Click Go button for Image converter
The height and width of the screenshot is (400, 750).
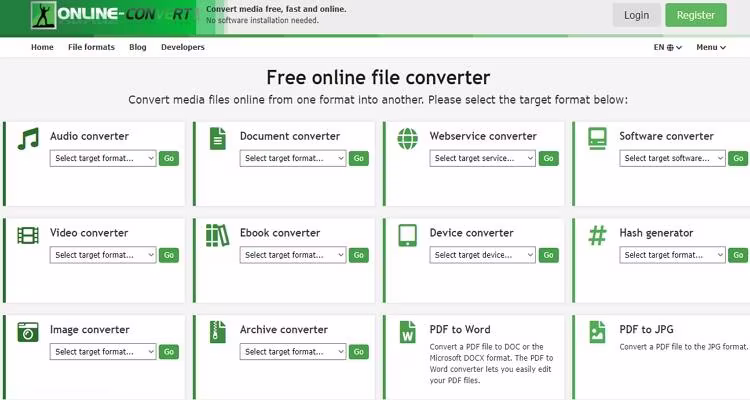[169, 352]
